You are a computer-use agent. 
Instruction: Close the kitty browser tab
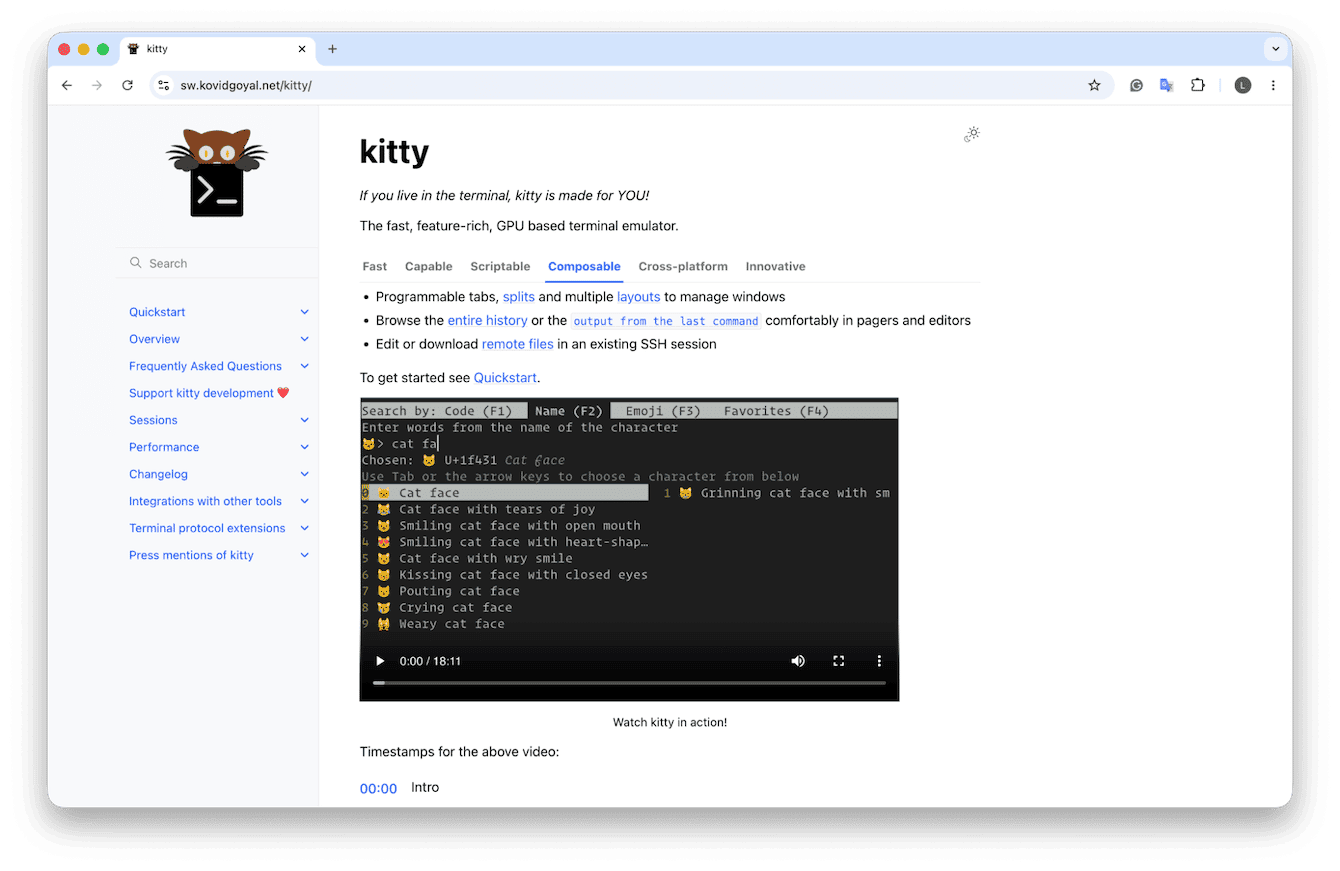pos(301,49)
